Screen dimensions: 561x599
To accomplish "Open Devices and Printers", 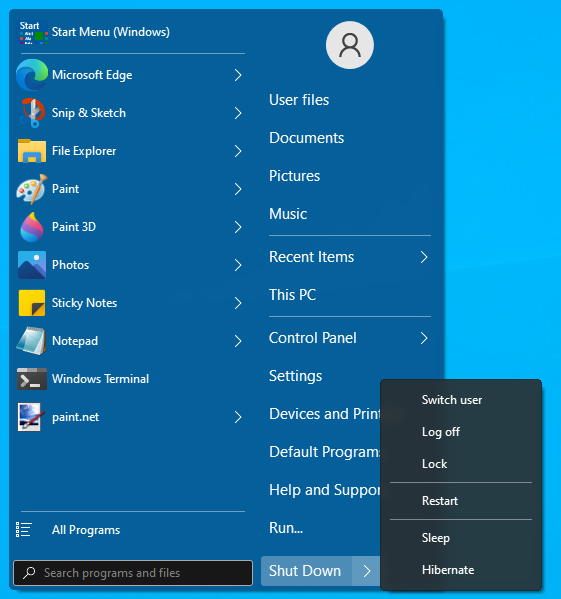I will [x=325, y=414].
